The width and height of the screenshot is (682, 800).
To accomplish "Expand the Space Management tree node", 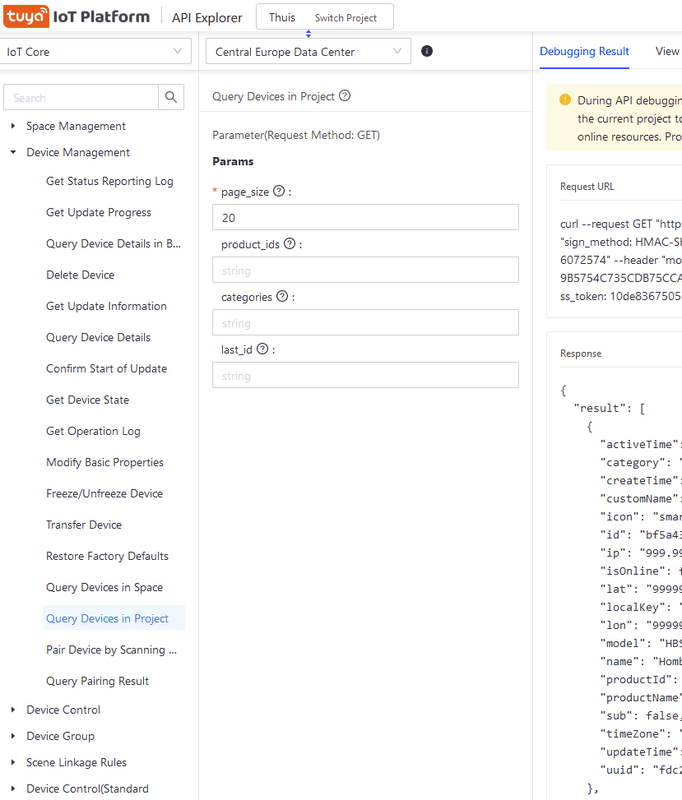I will pos(14,126).
